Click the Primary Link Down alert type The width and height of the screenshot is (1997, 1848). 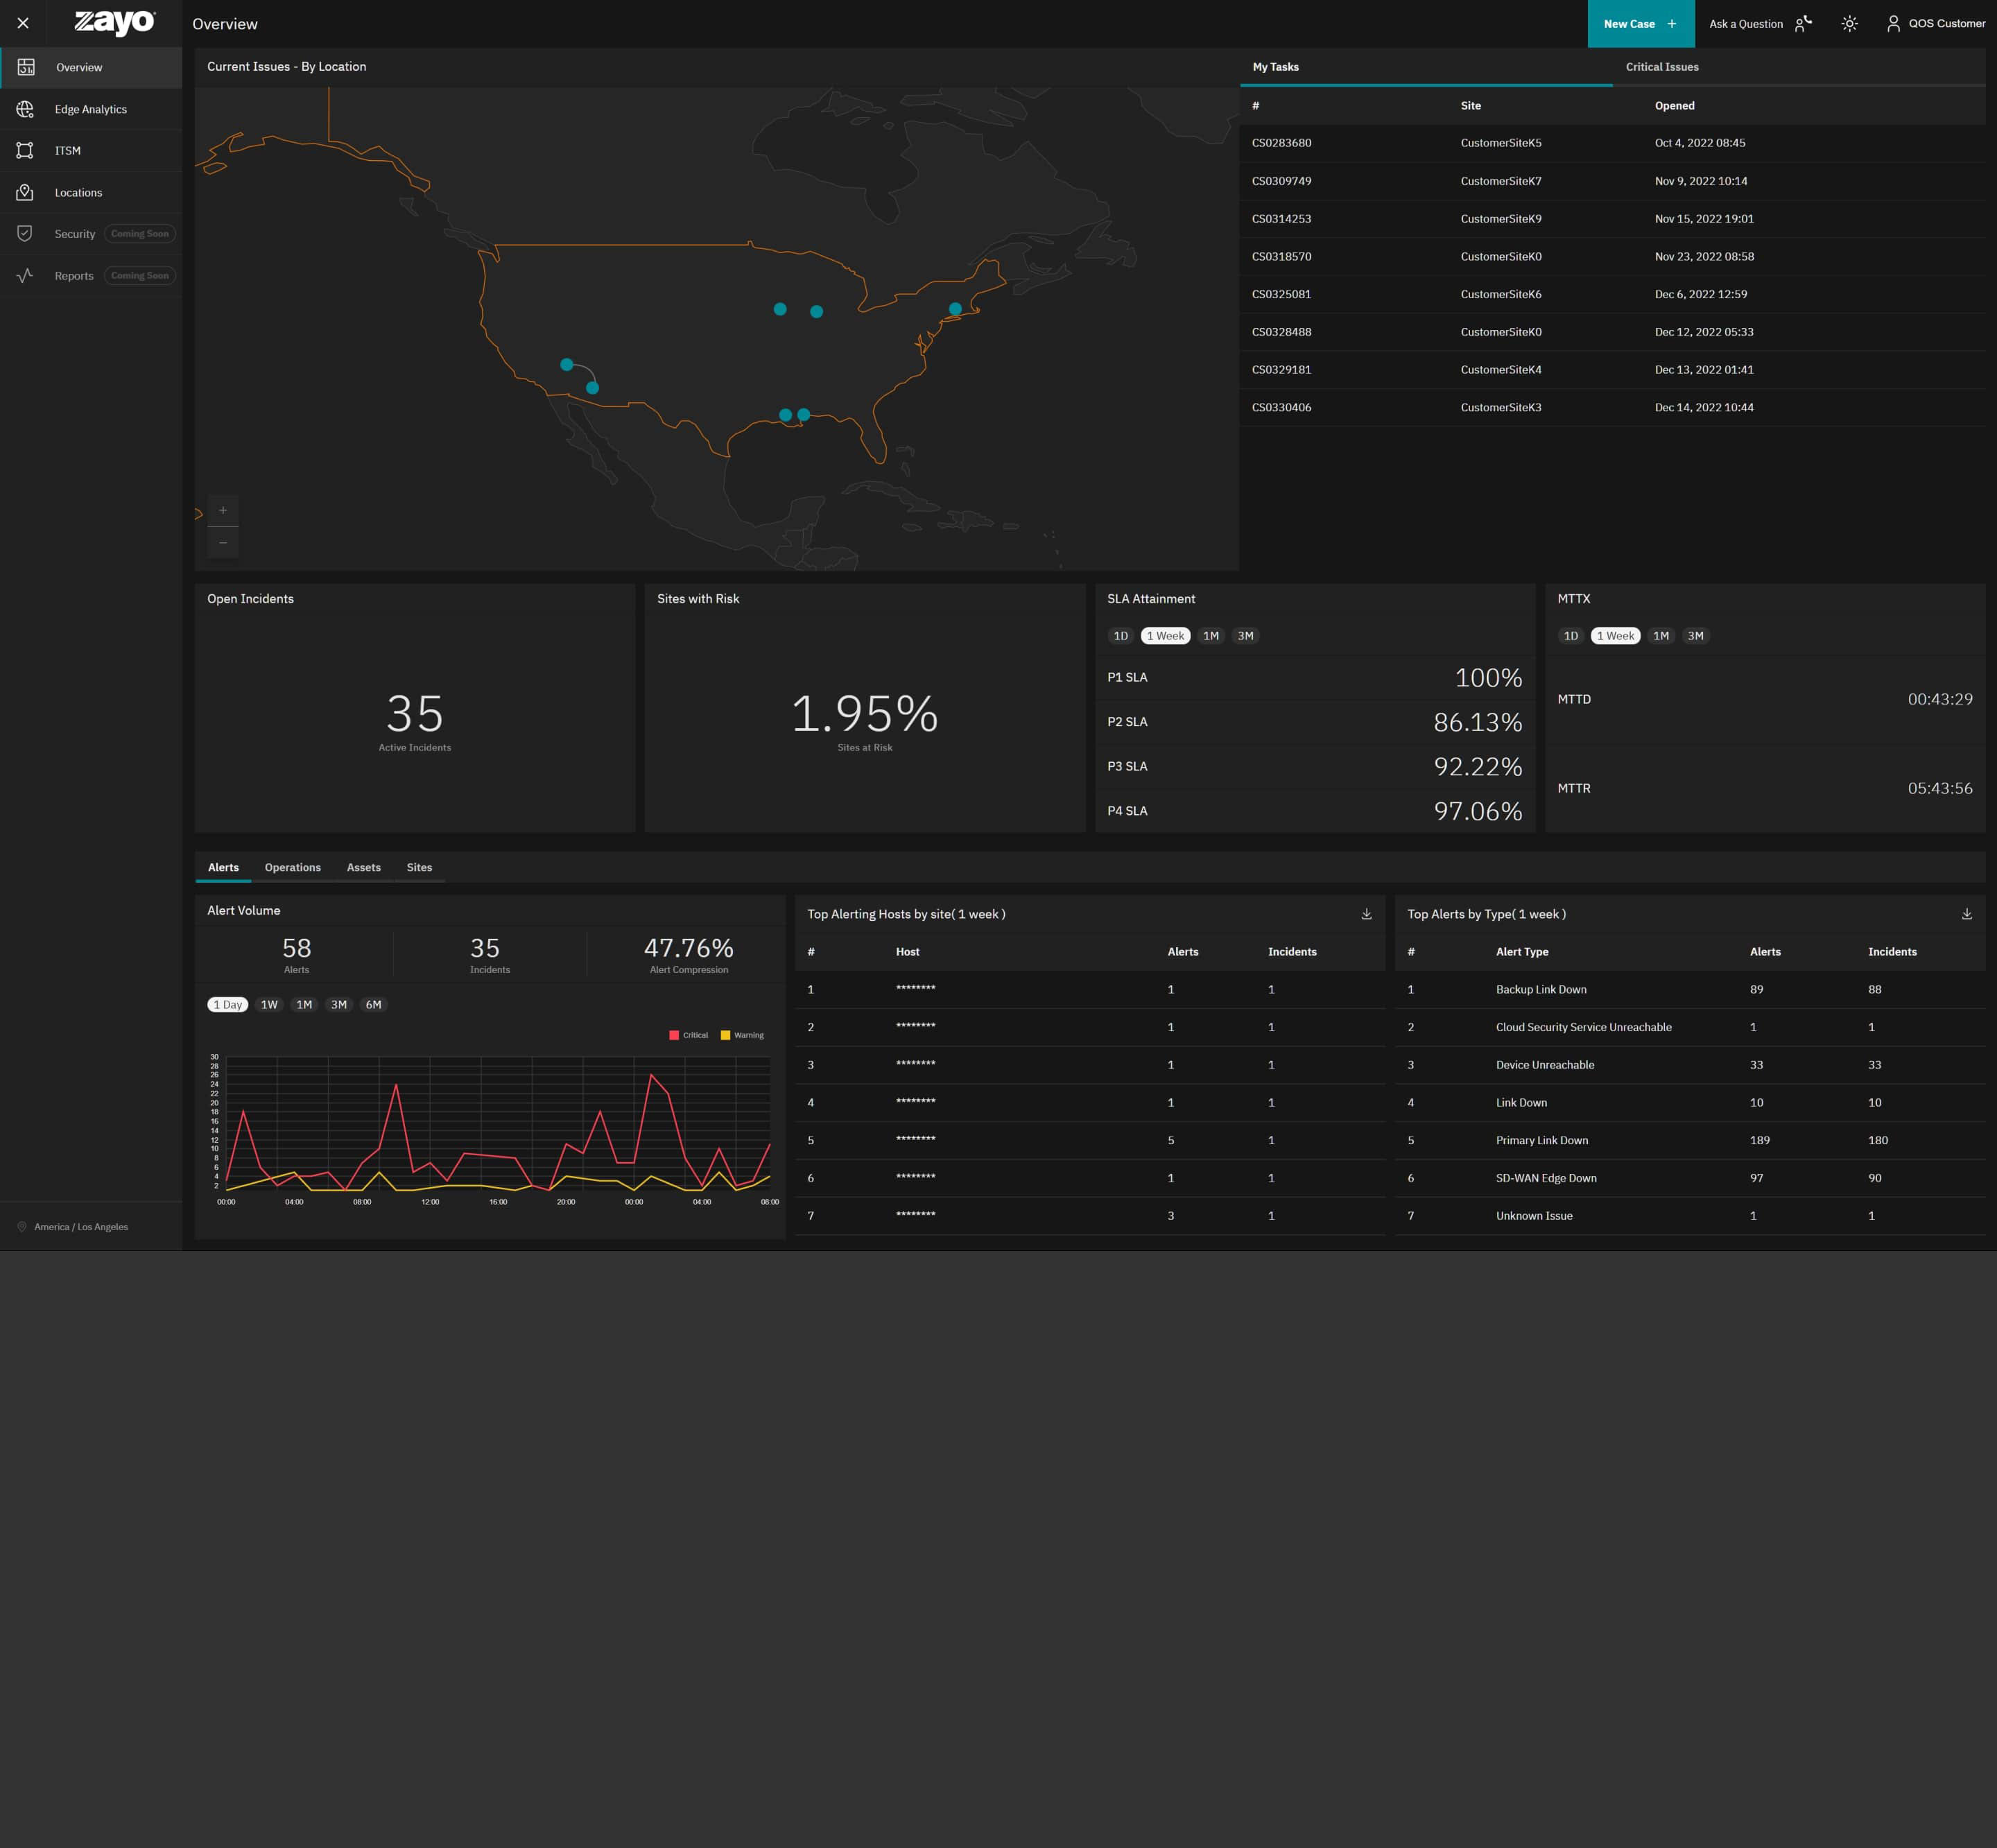click(x=1541, y=1140)
